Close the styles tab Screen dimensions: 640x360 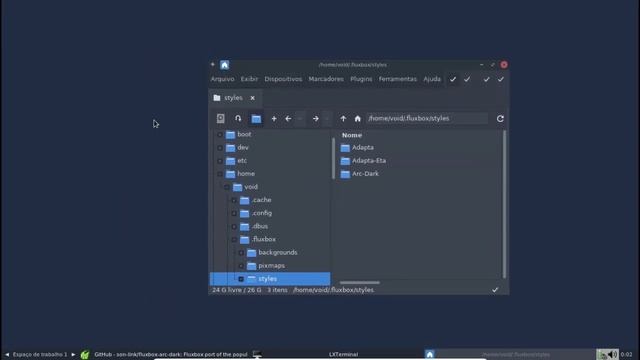coord(253,98)
